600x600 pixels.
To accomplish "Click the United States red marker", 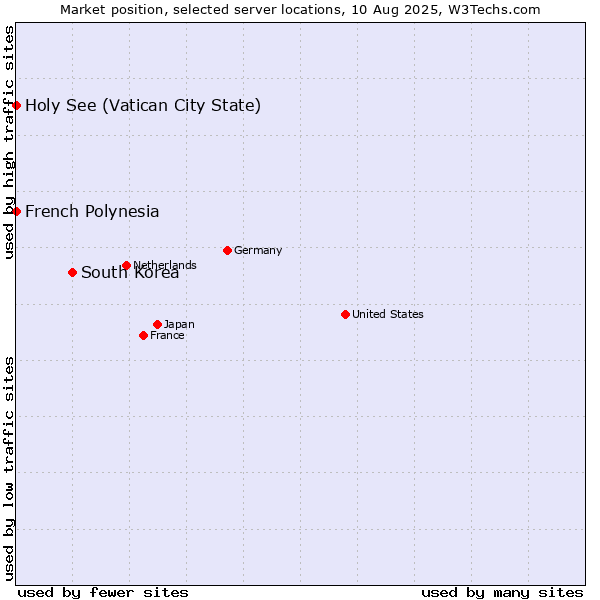I will [x=345, y=315].
